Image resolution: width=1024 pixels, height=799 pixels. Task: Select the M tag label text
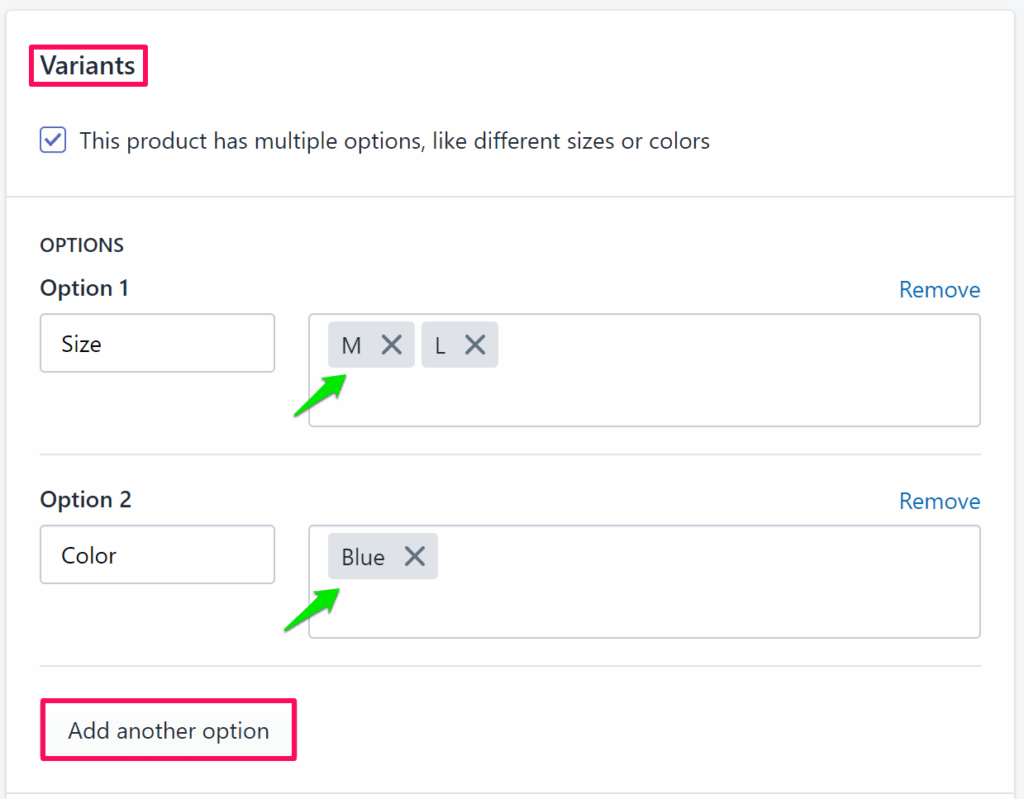351,346
